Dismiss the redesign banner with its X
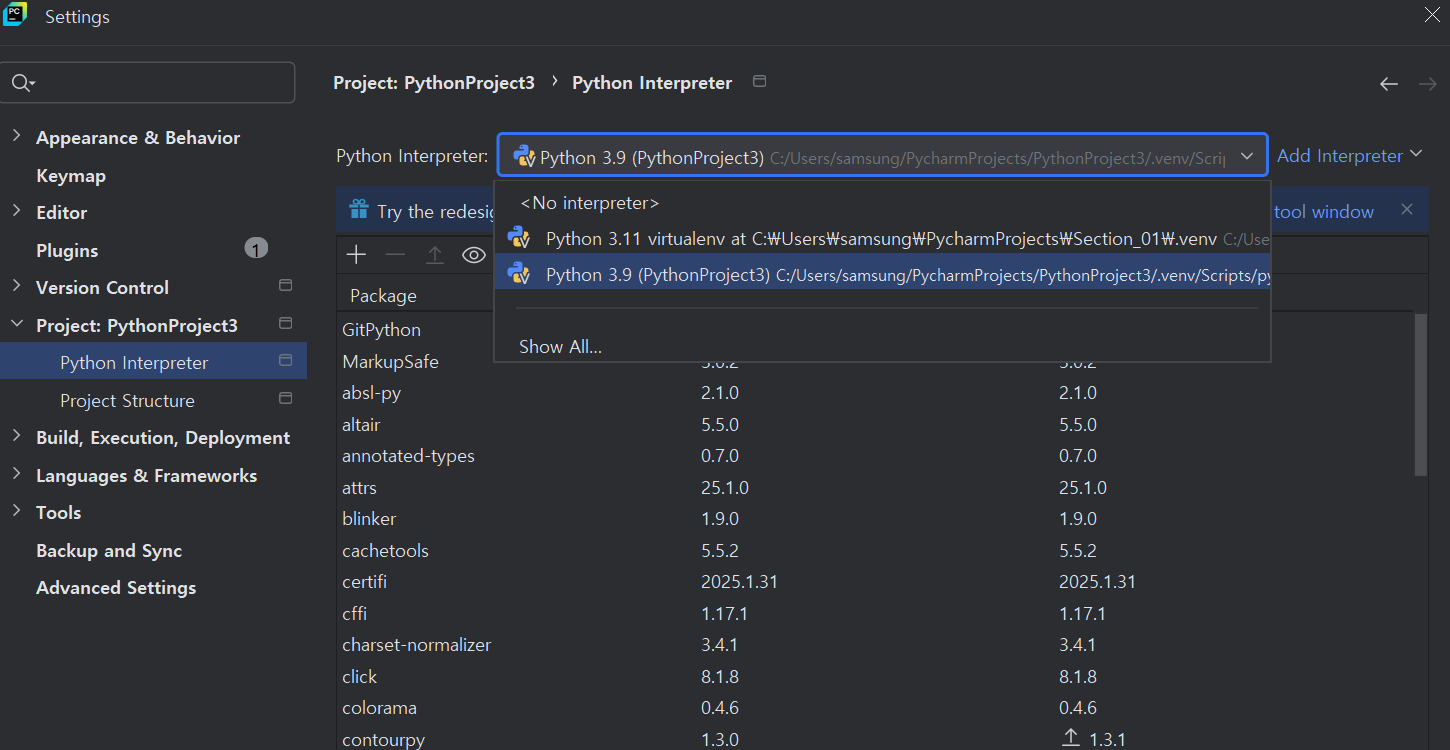Screen dimensions: 1450x750 click(1407, 209)
